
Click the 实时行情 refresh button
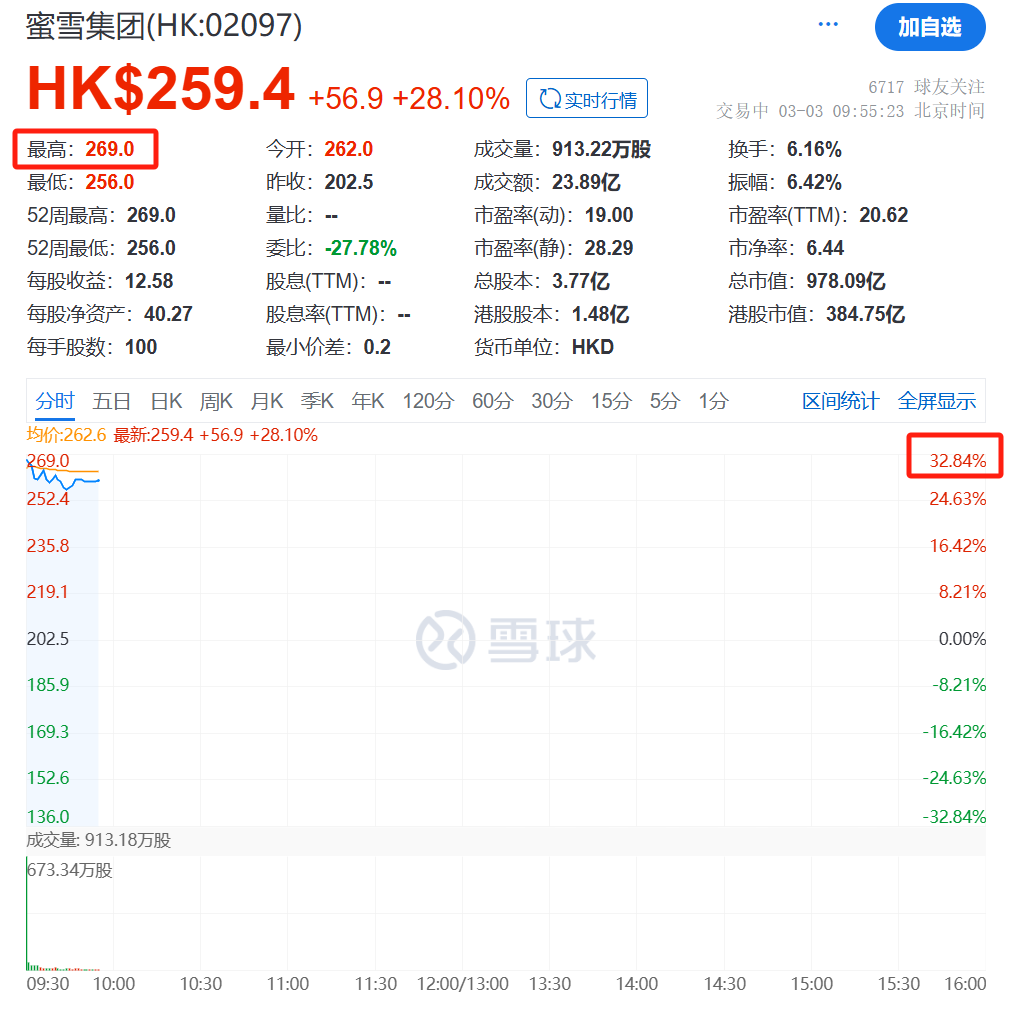[587, 99]
